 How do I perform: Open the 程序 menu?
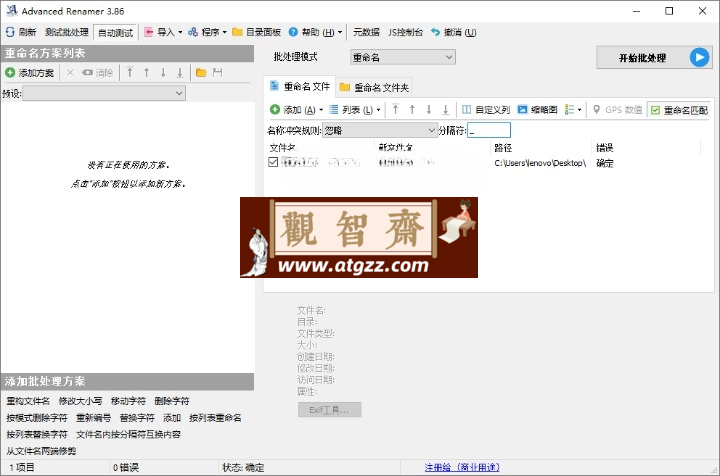point(207,32)
